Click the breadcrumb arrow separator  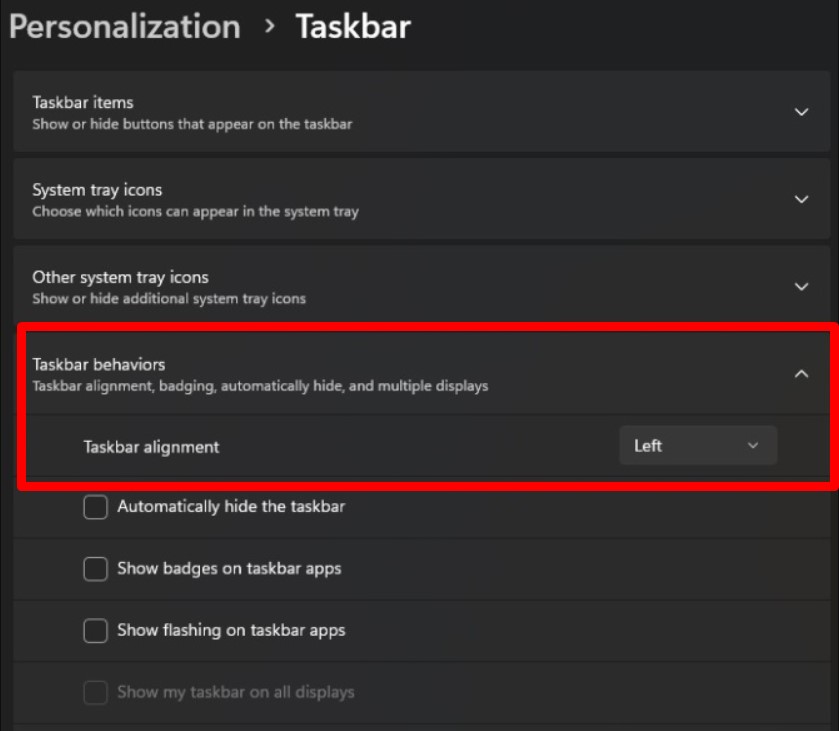coord(270,26)
